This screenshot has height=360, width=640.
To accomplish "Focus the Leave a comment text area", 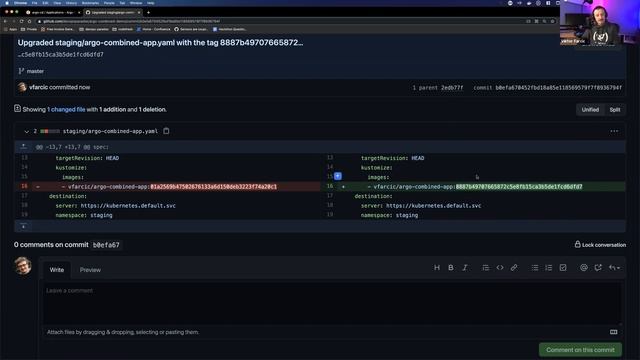I will (x=332, y=302).
